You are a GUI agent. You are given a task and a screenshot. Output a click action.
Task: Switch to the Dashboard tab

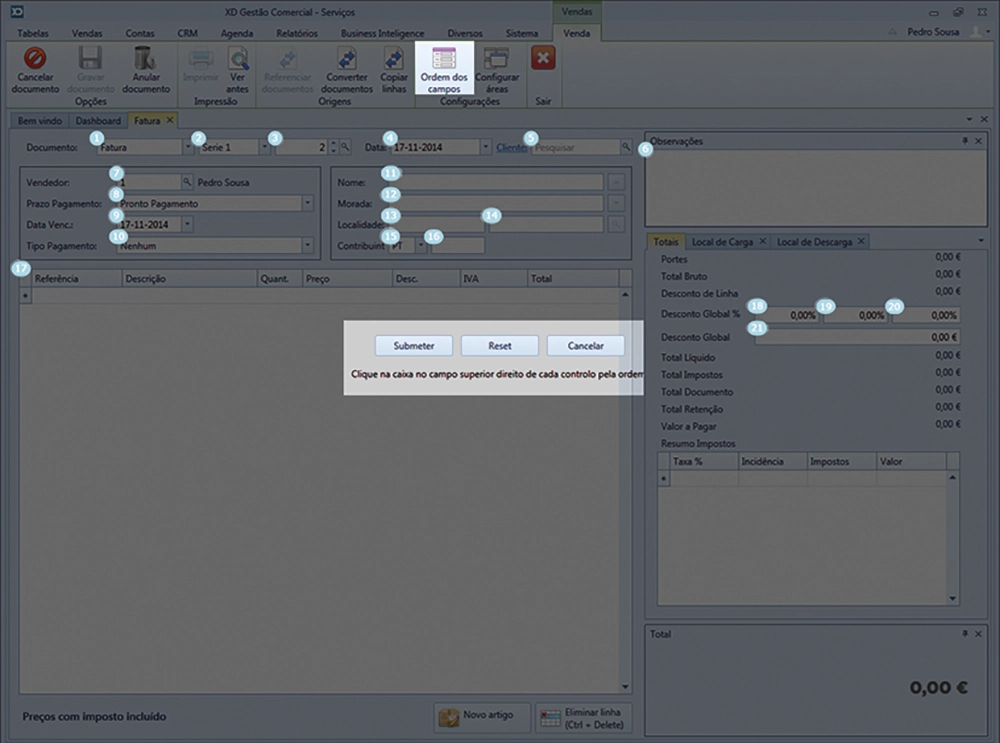[x=99, y=121]
